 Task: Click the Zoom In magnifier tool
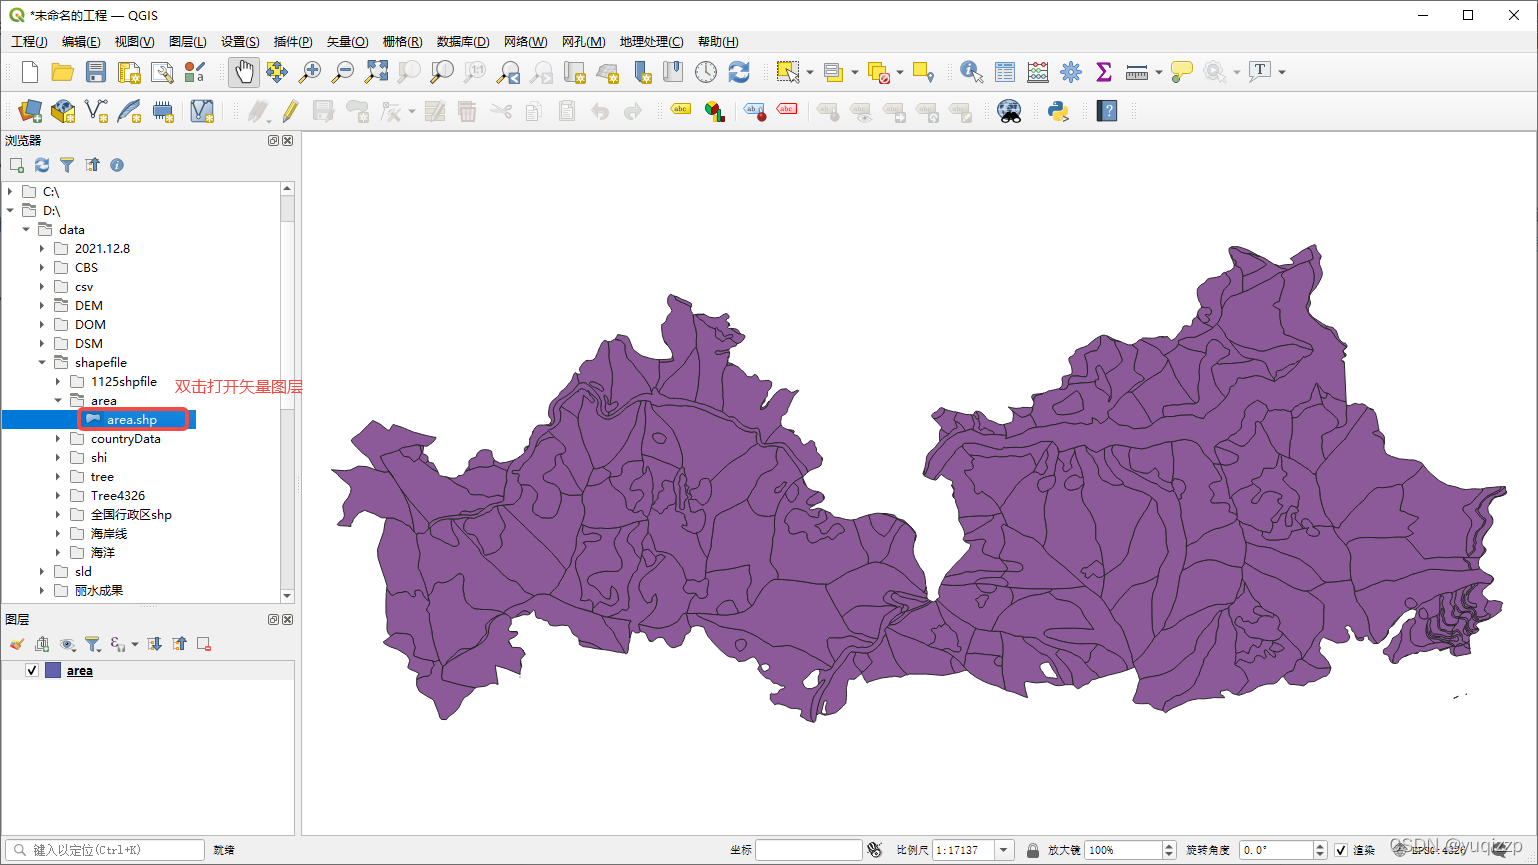coord(310,72)
